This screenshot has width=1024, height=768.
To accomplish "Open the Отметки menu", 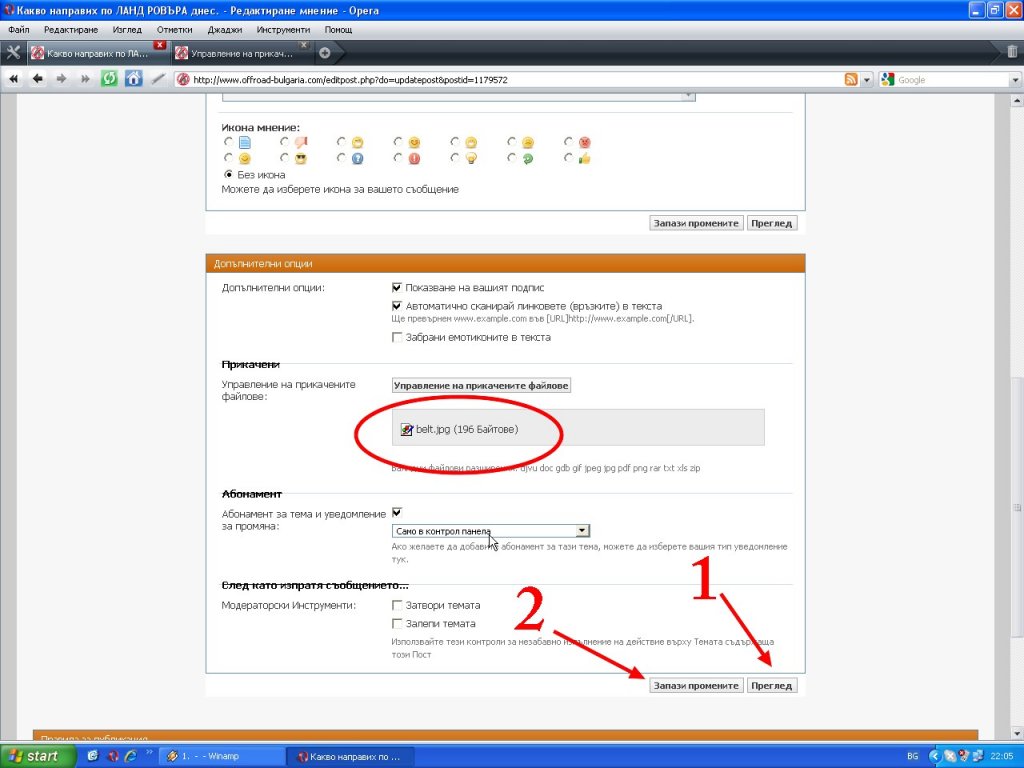I will click(x=174, y=29).
